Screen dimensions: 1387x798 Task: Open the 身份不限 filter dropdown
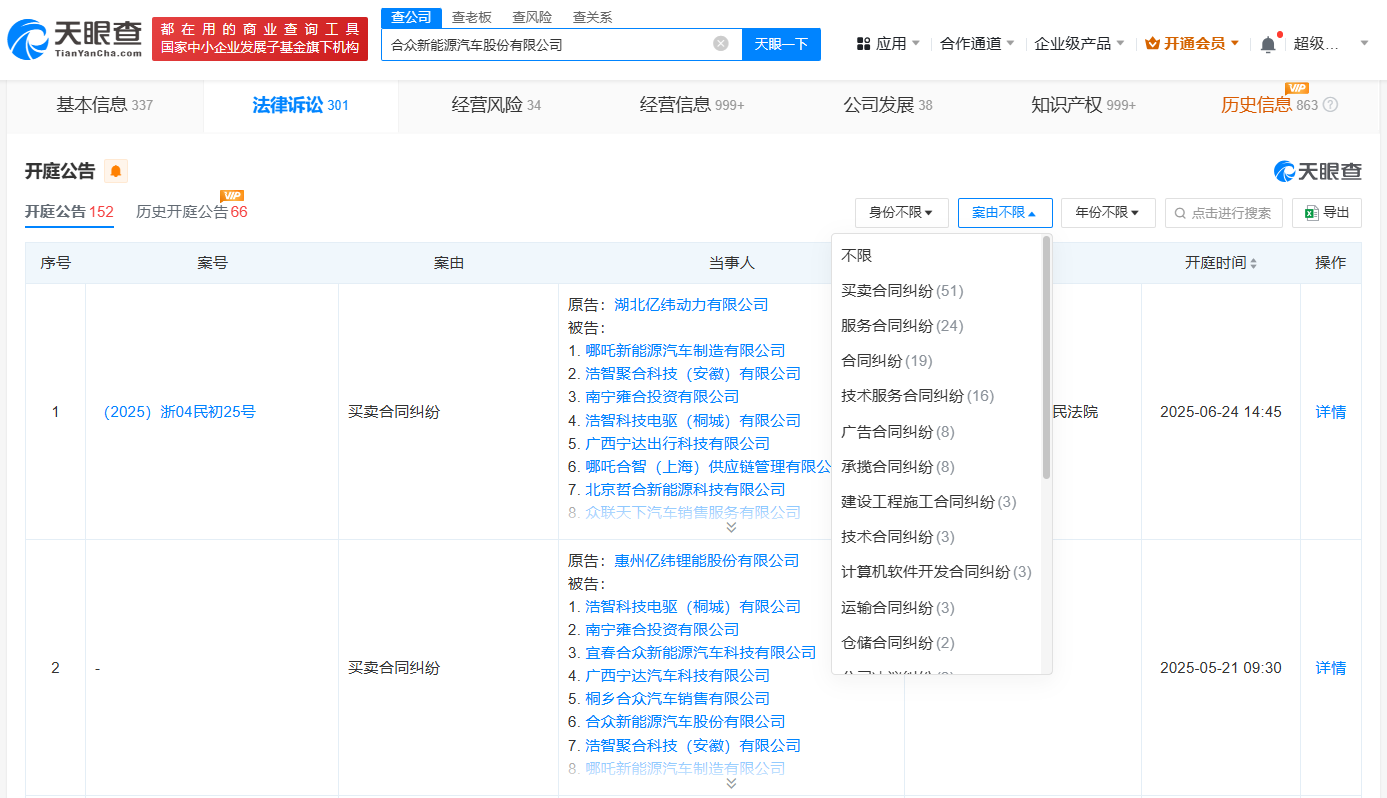tap(901, 213)
